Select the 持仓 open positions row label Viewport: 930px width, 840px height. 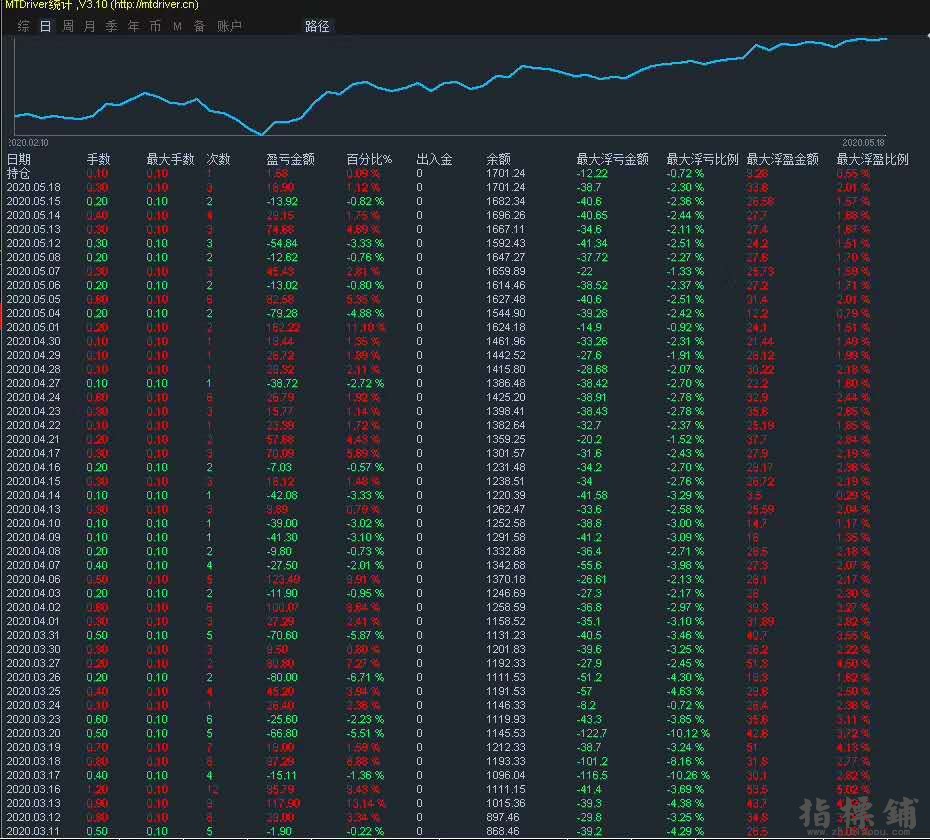coord(18,173)
